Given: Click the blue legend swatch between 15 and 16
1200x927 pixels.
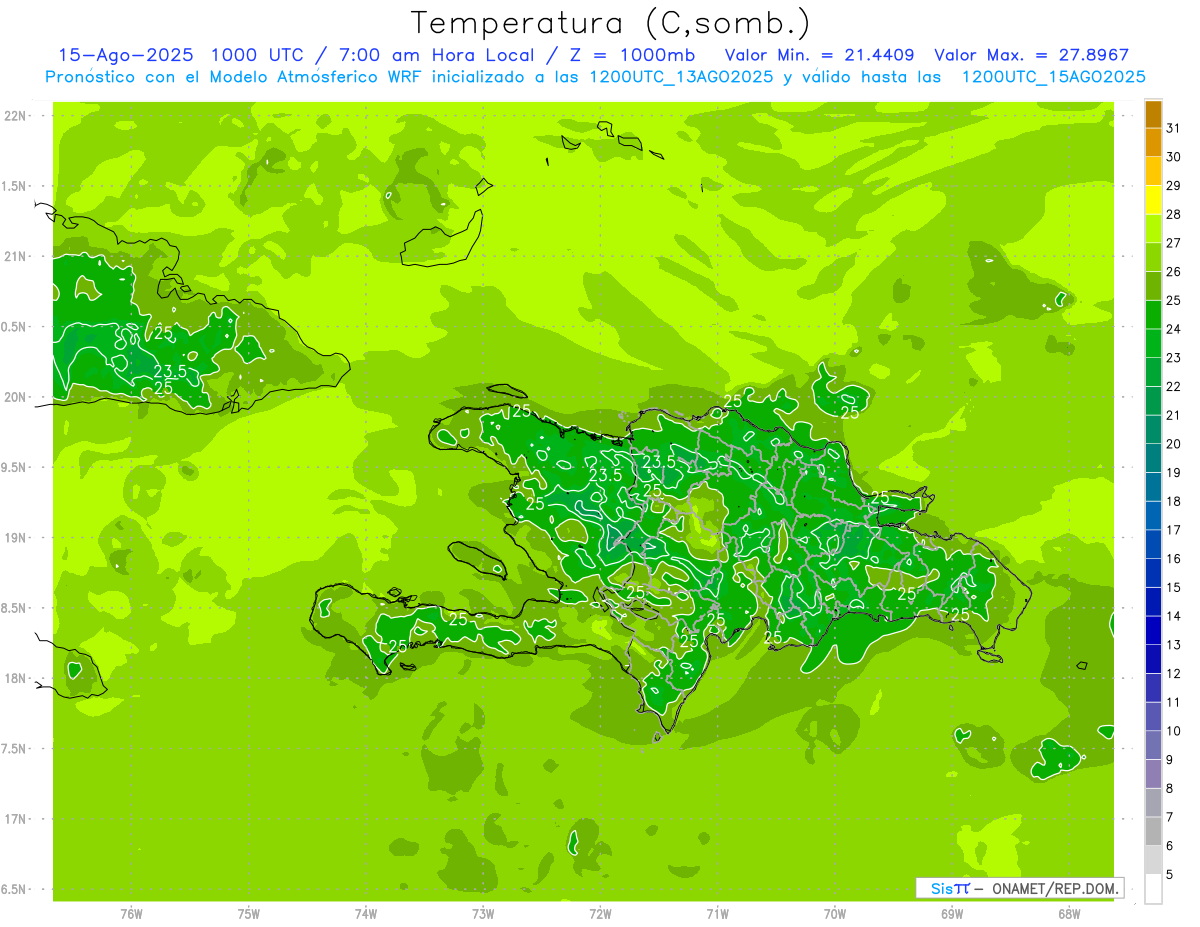Looking at the screenshot, I should (1153, 573).
